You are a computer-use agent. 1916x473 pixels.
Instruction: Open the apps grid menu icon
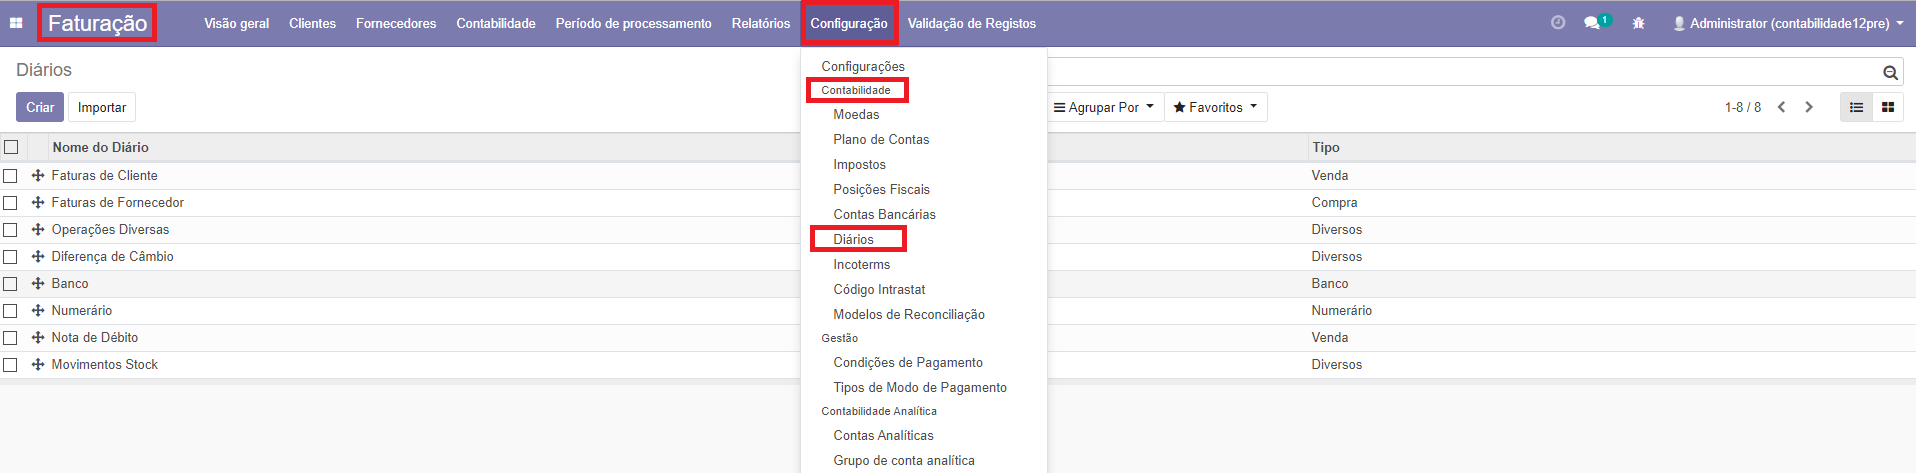(16, 23)
